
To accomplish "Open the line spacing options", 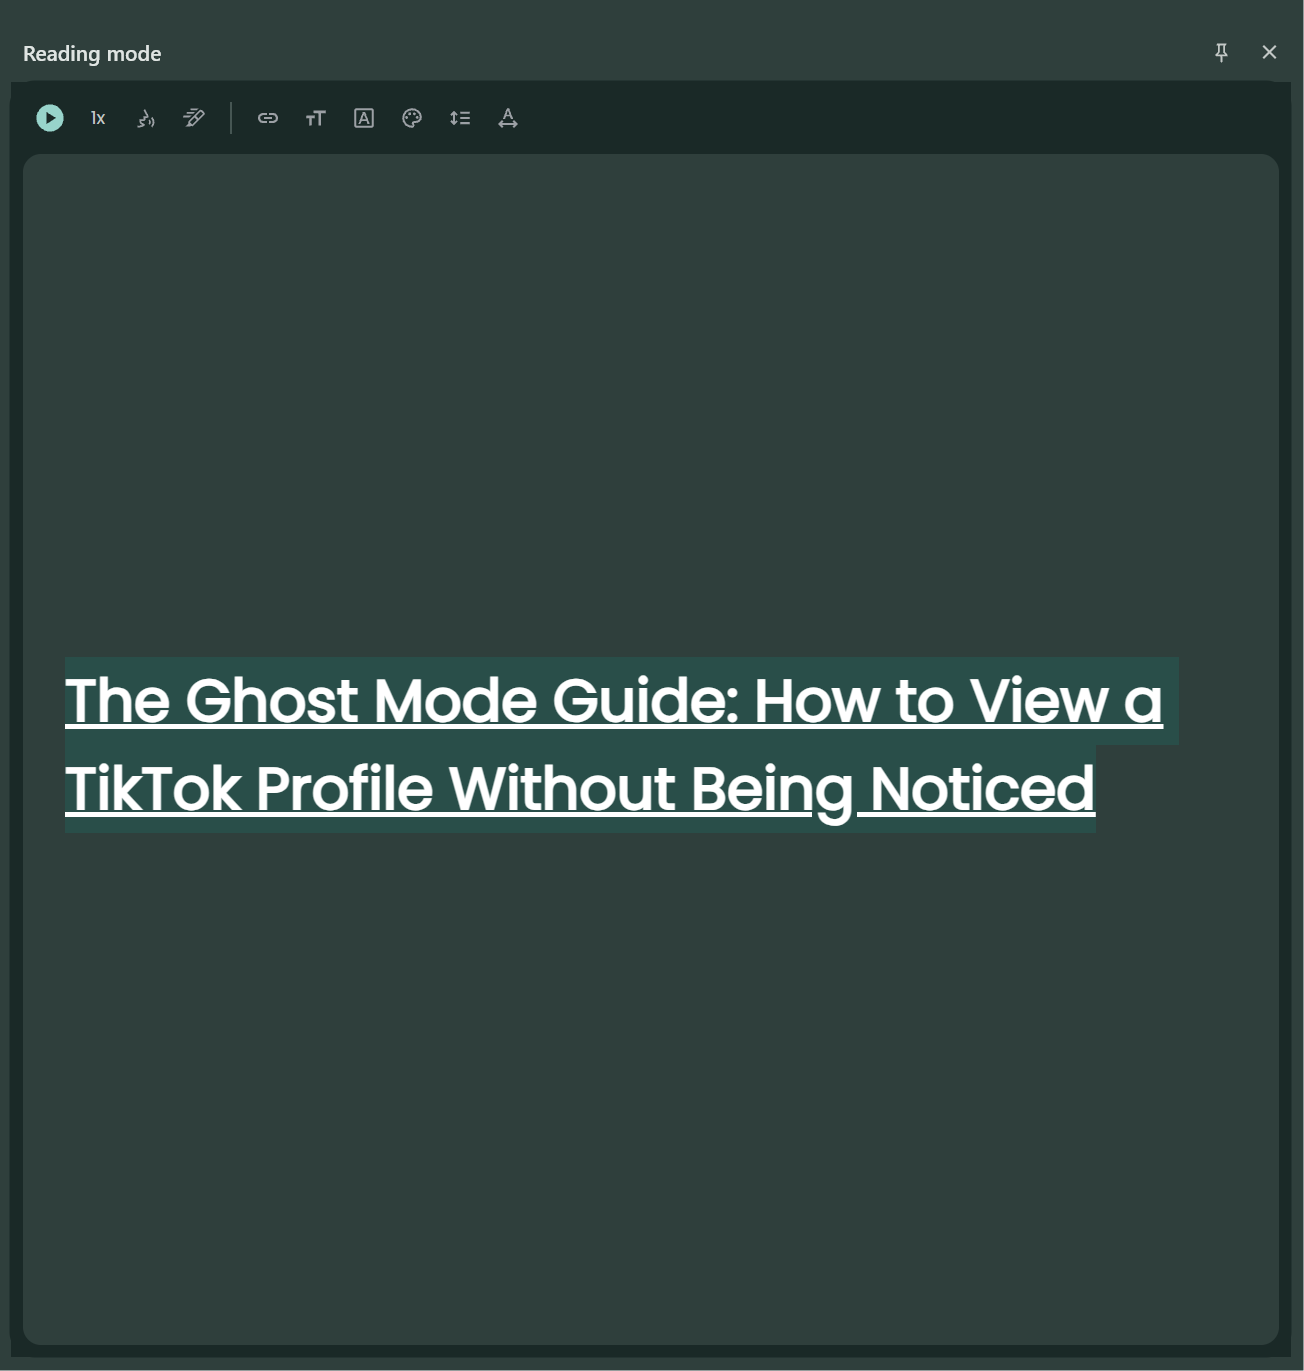I will 460,118.
